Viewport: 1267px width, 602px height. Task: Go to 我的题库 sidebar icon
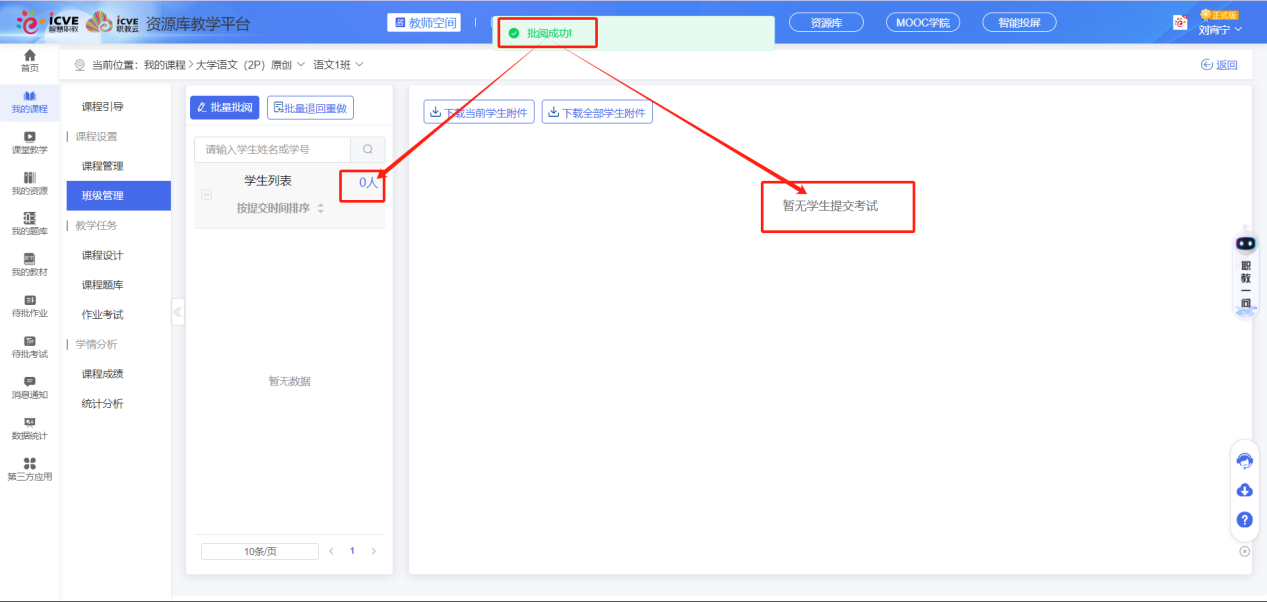tap(30, 224)
